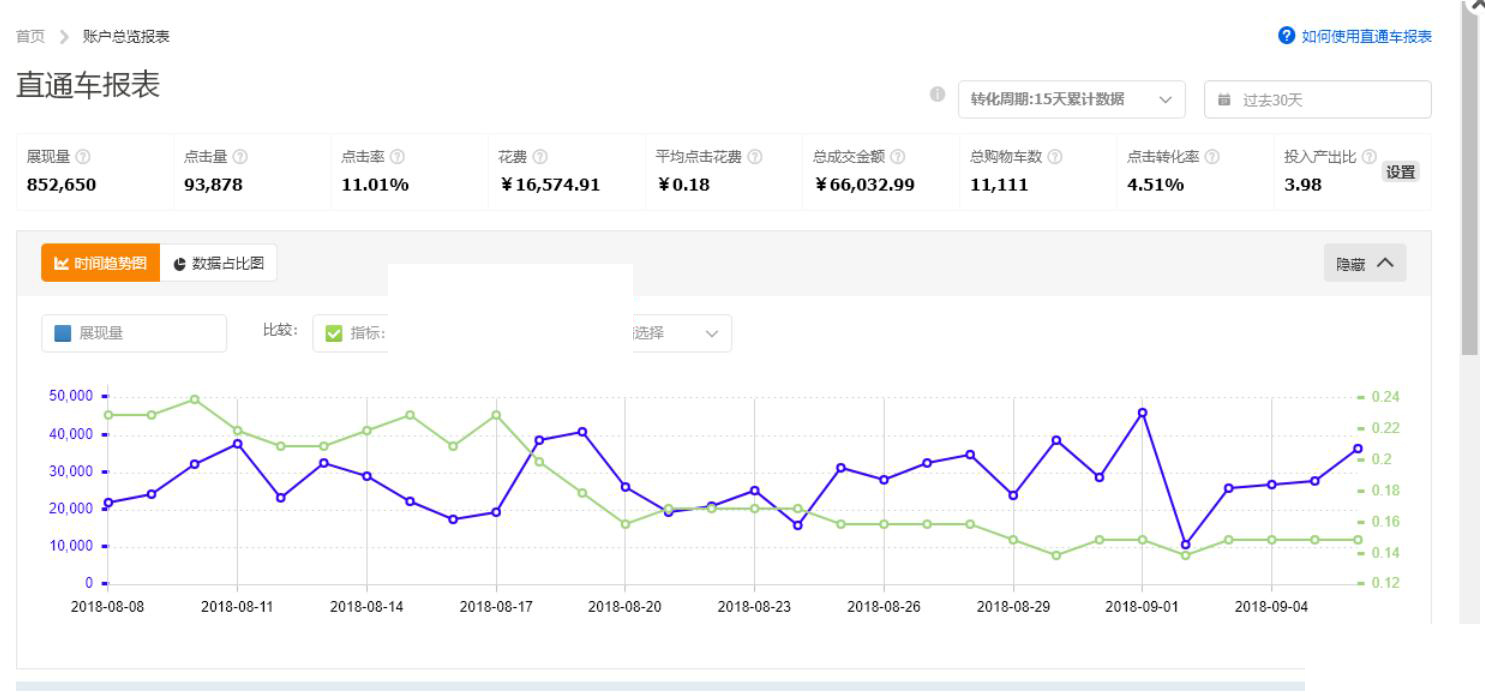Open the 转化周期 15天累计数据 dropdown
The width and height of the screenshot is (1485, 696).
click(x=1071, y=99)
